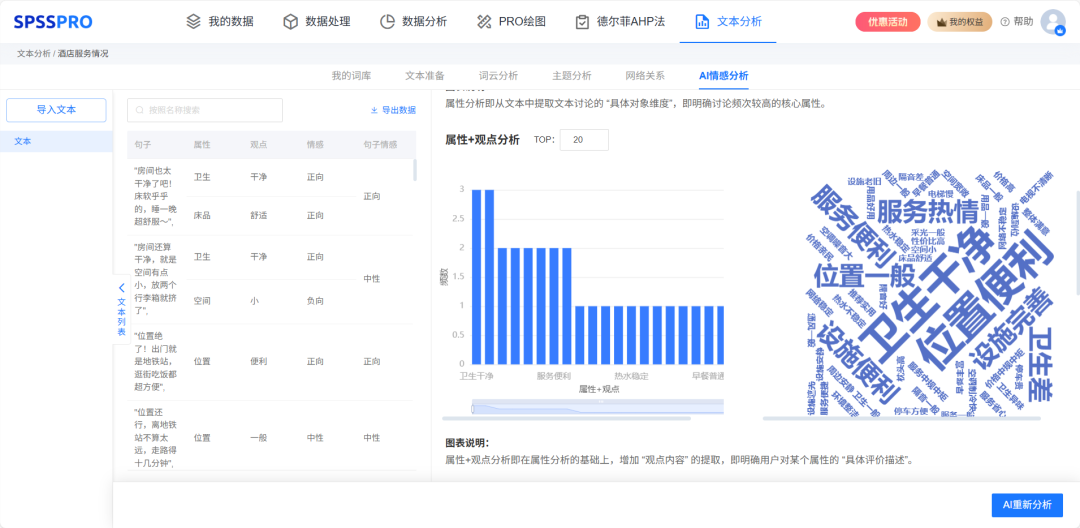Open 帮助 help question mark

click(x=1016, y=22)
